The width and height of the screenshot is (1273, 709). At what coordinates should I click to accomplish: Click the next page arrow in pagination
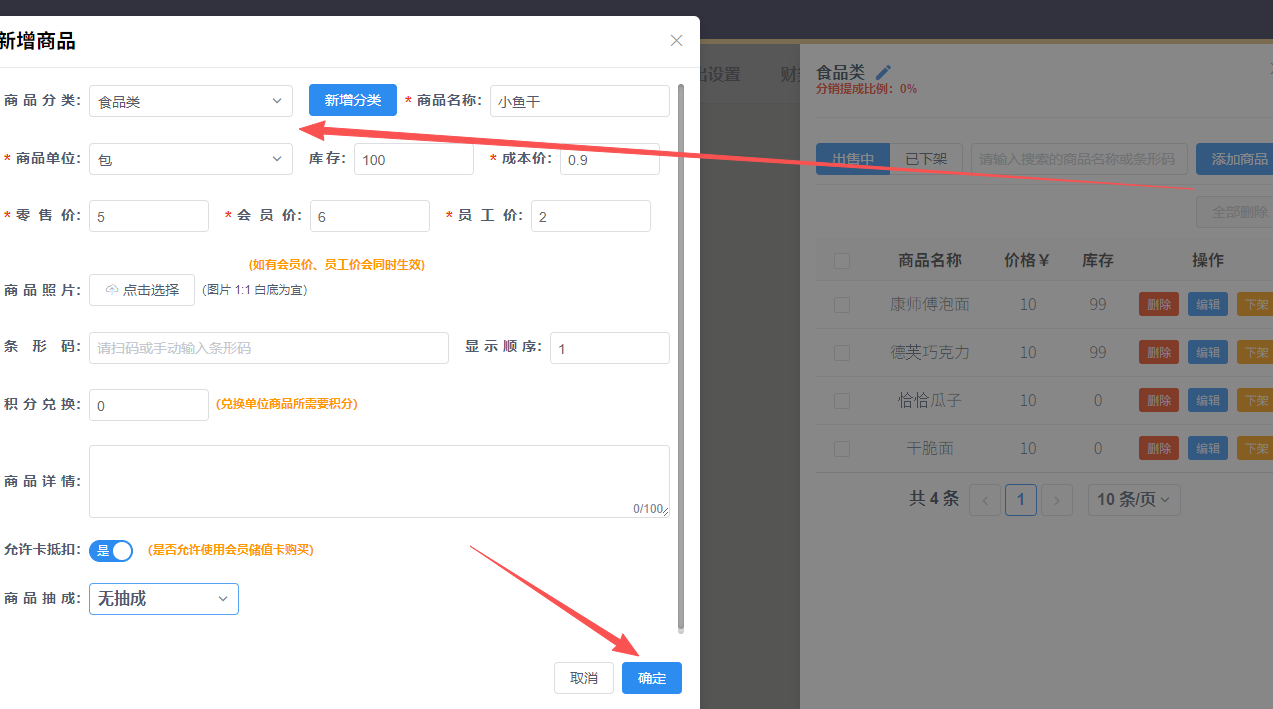click(1056, 499)
